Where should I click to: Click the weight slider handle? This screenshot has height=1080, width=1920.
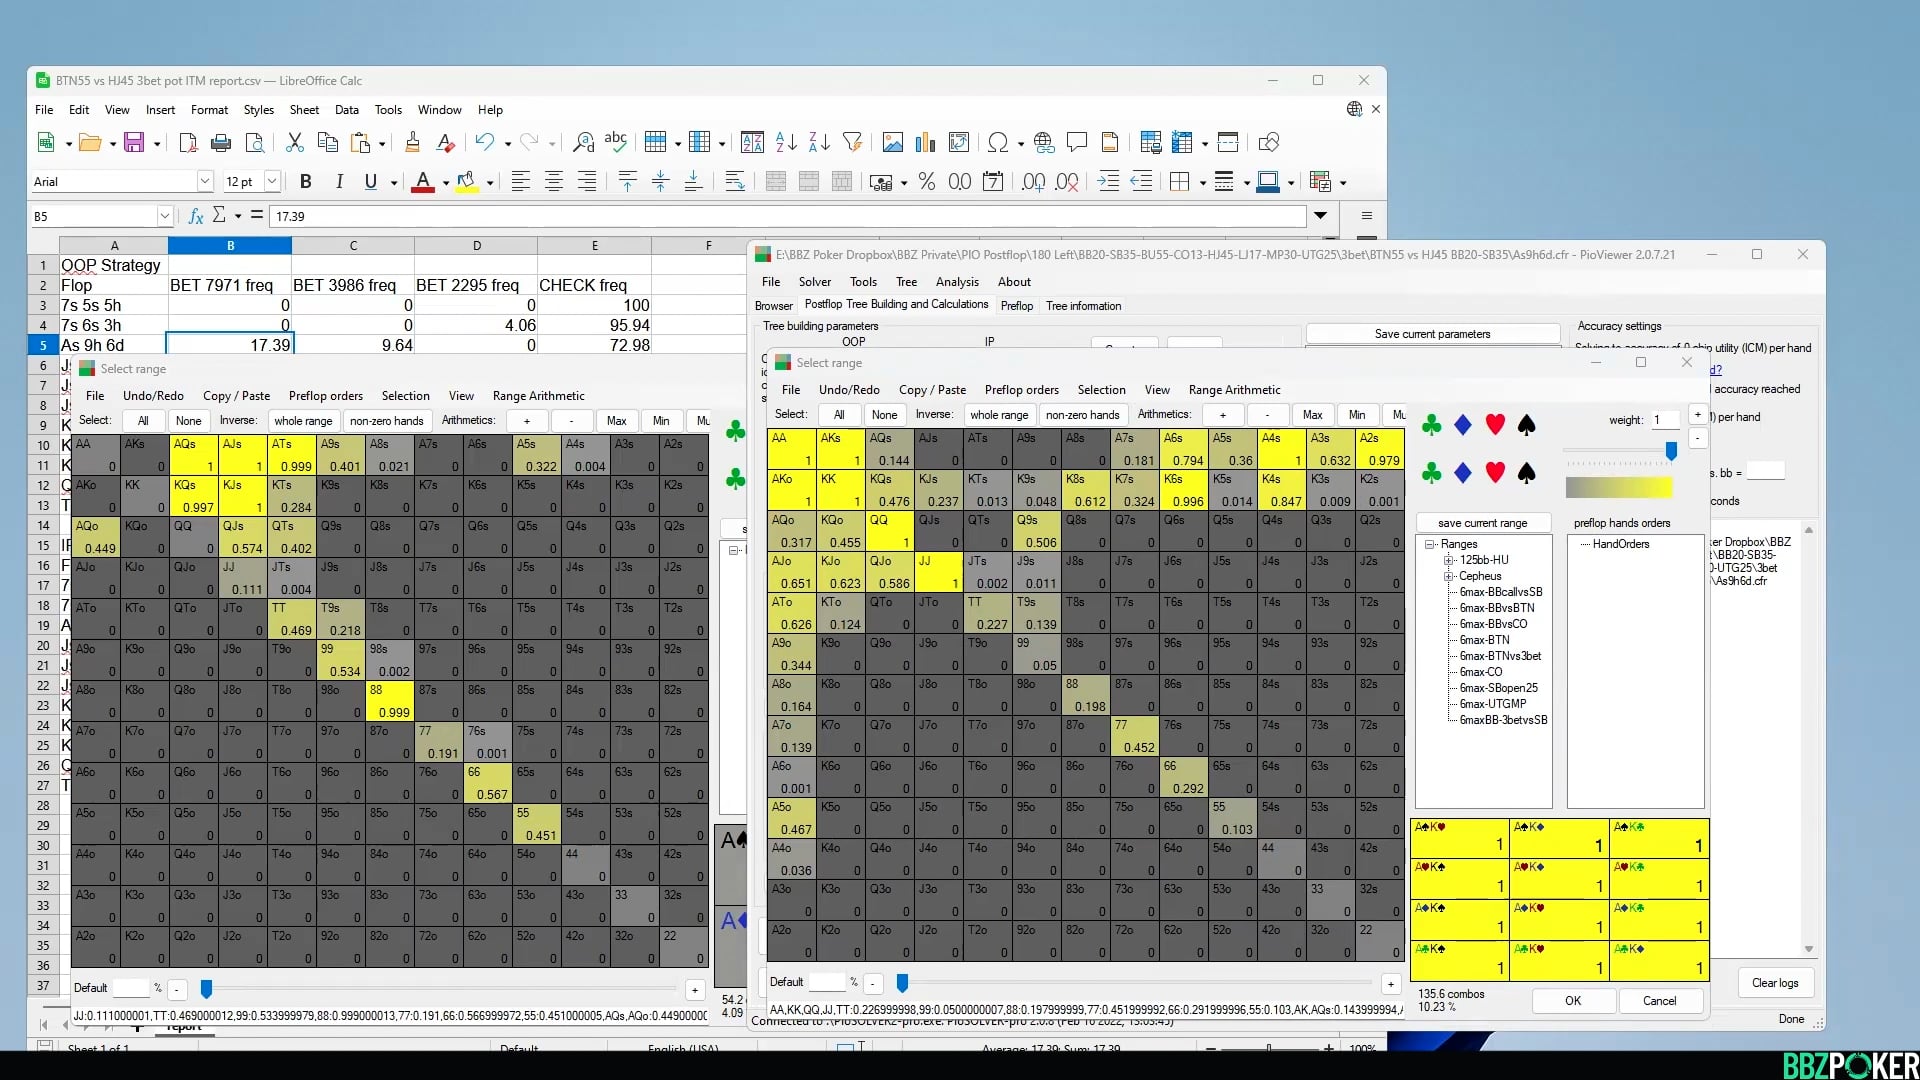(1671, 452)
